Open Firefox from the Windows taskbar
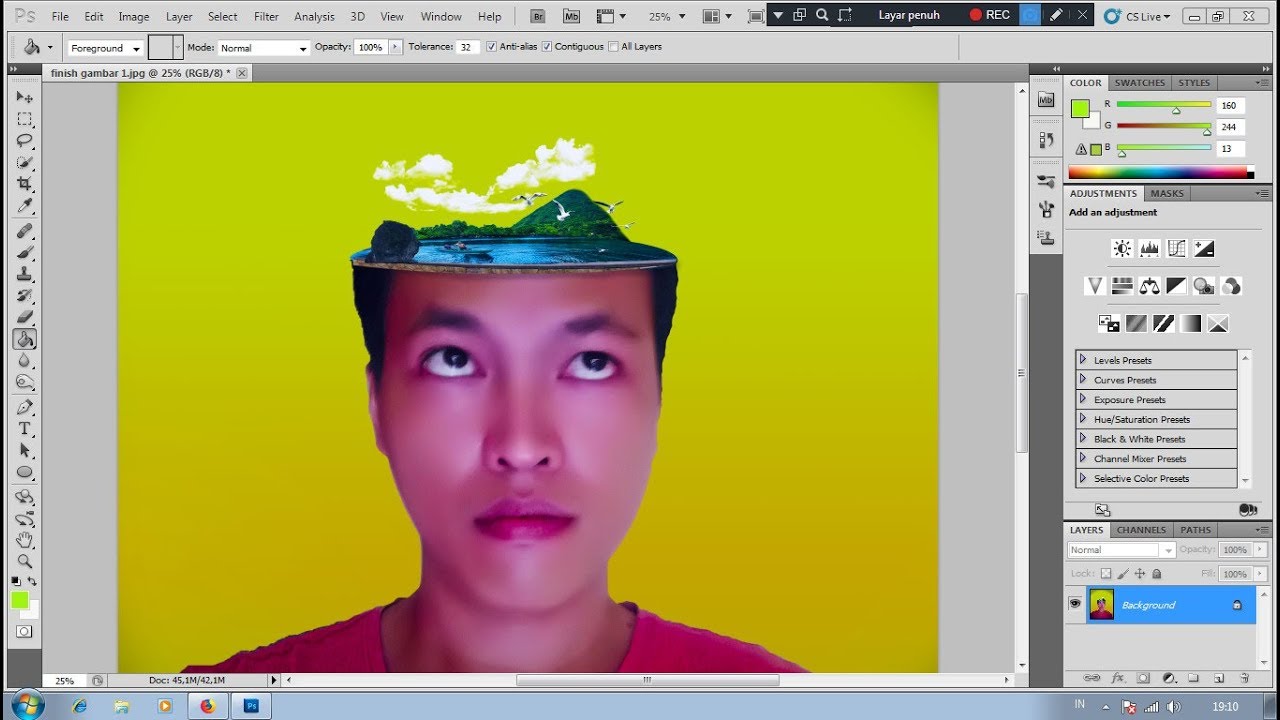The width and height of the screenshot is (1280, 720). 208,705
